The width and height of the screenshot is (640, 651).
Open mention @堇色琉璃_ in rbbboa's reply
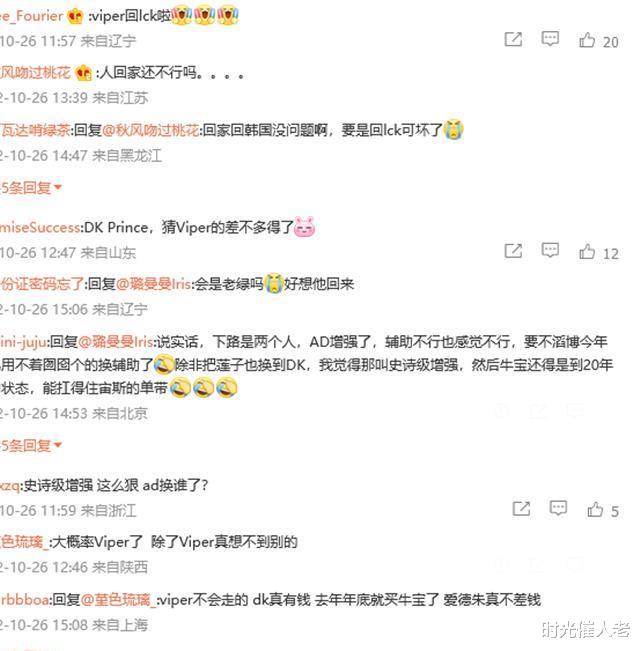[x=119, y=600]
